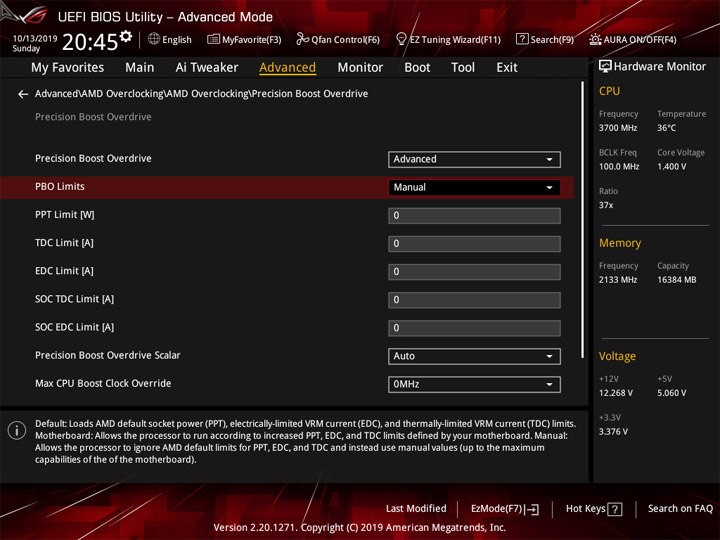Switch to the Tool tab
The height and width of the screenshot is (540, 720).
[463, 68]
